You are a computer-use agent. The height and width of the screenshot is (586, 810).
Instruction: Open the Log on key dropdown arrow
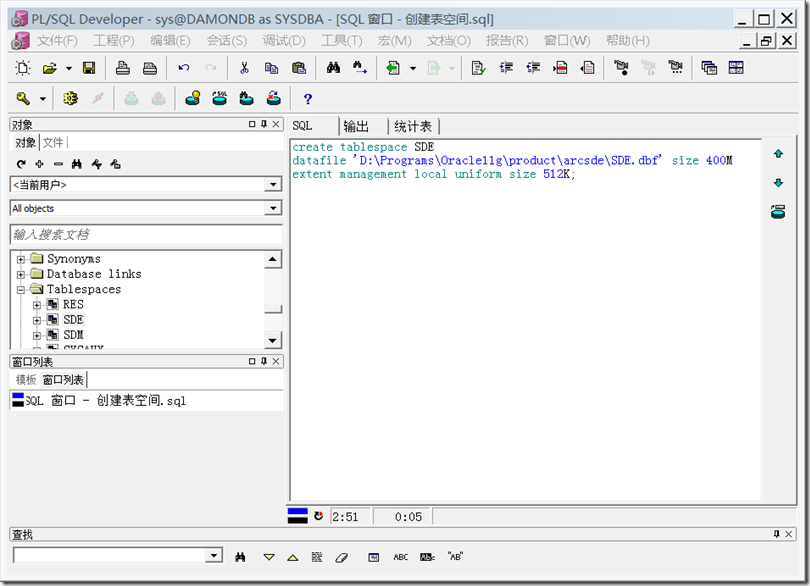point(43,99)
